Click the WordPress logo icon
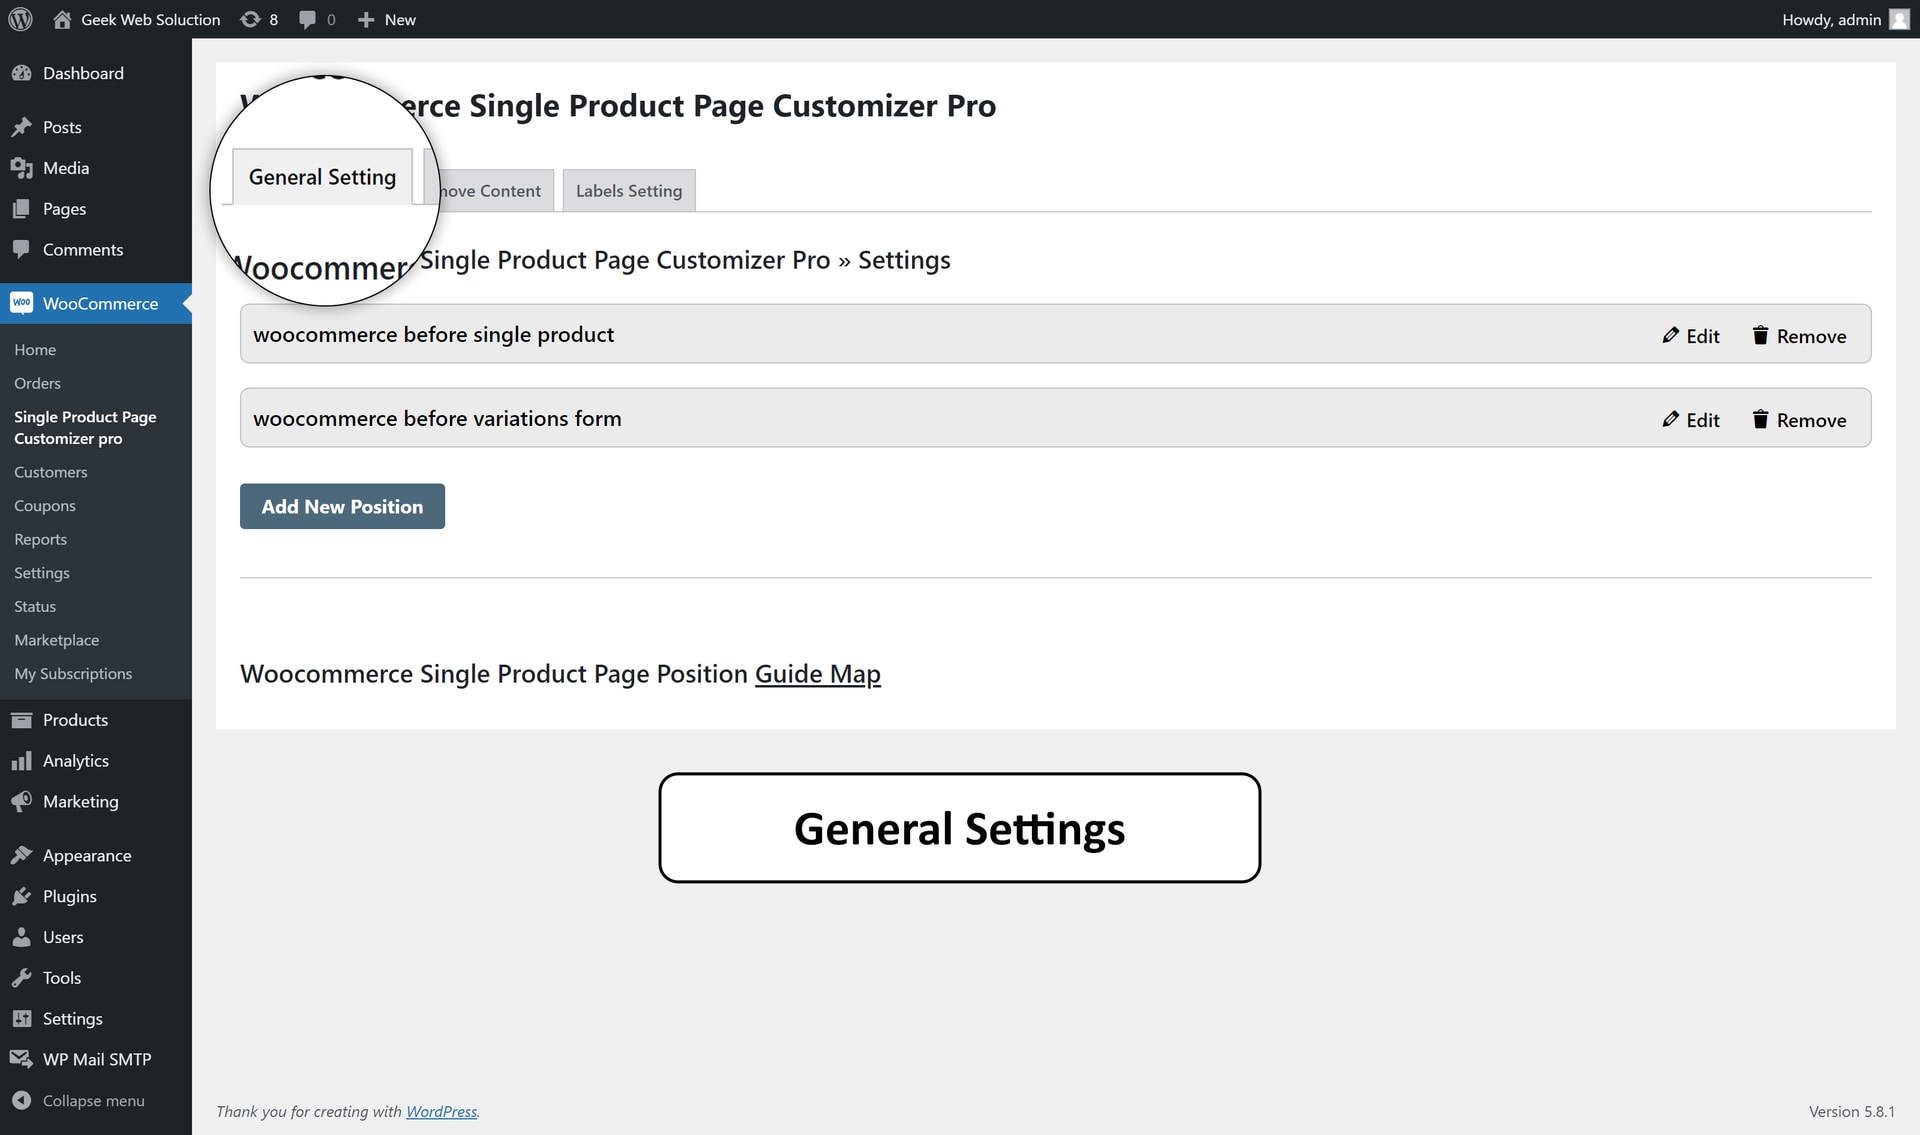The height and width of the screenshot is (1135, 1920). [x=20, y=19]
